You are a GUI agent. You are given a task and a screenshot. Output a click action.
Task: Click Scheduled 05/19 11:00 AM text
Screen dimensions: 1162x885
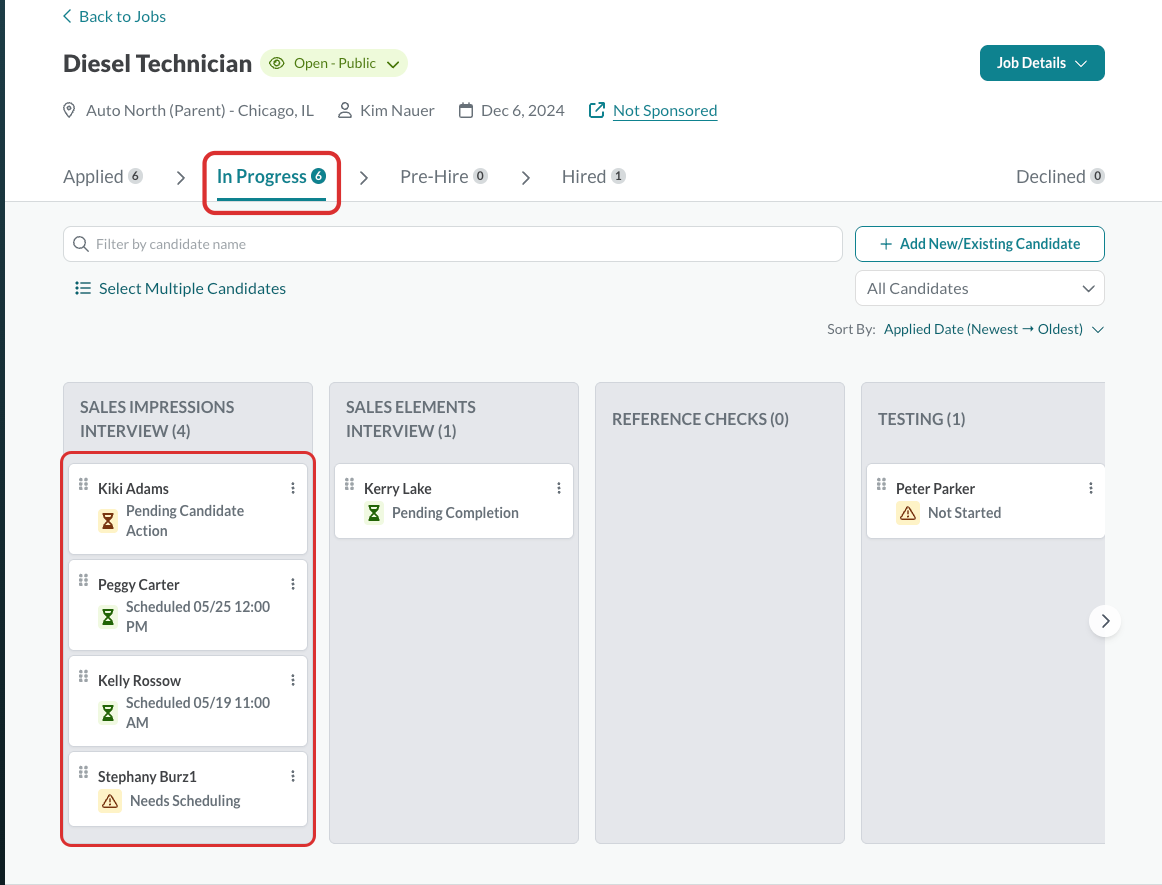(198, 713)
